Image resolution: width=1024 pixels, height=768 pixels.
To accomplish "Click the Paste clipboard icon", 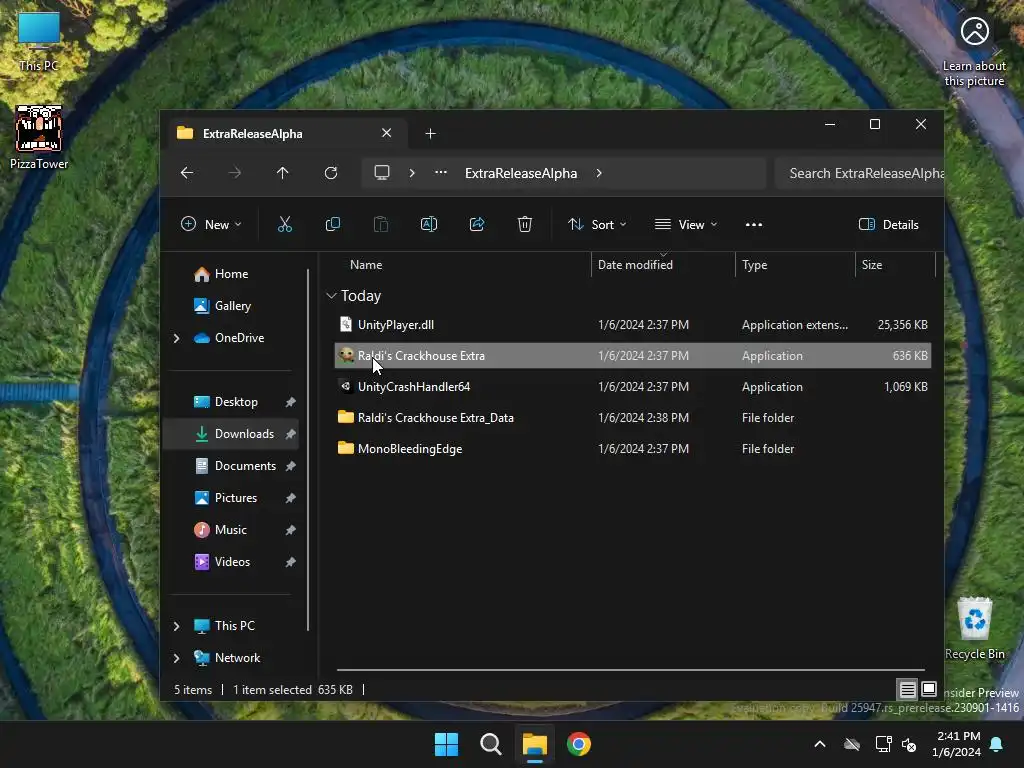I will point(381,225).
